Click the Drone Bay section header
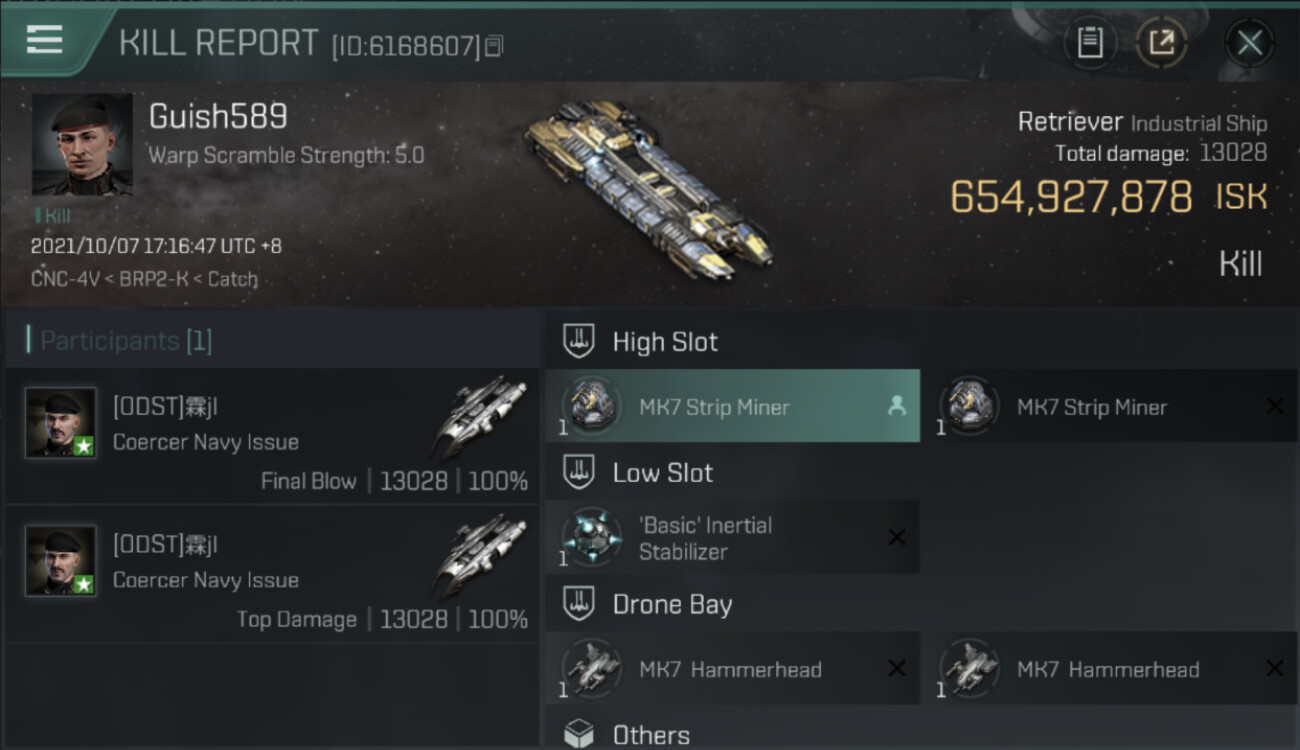 click(672, 605)
